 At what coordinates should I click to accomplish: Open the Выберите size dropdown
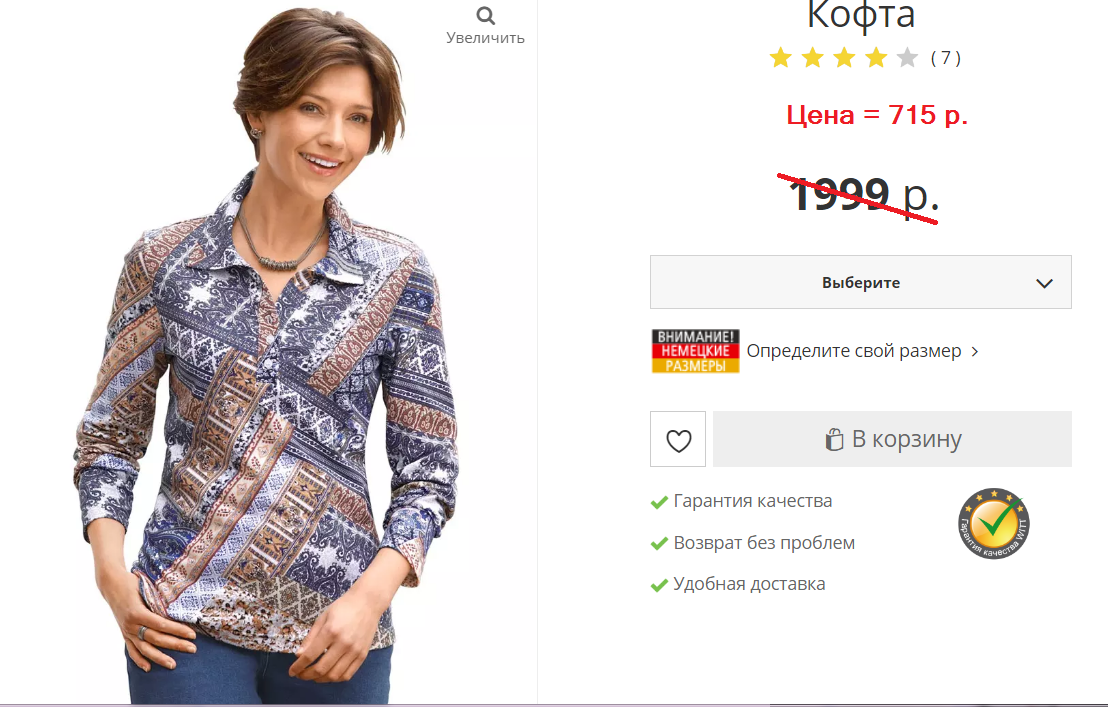(861, 282)
